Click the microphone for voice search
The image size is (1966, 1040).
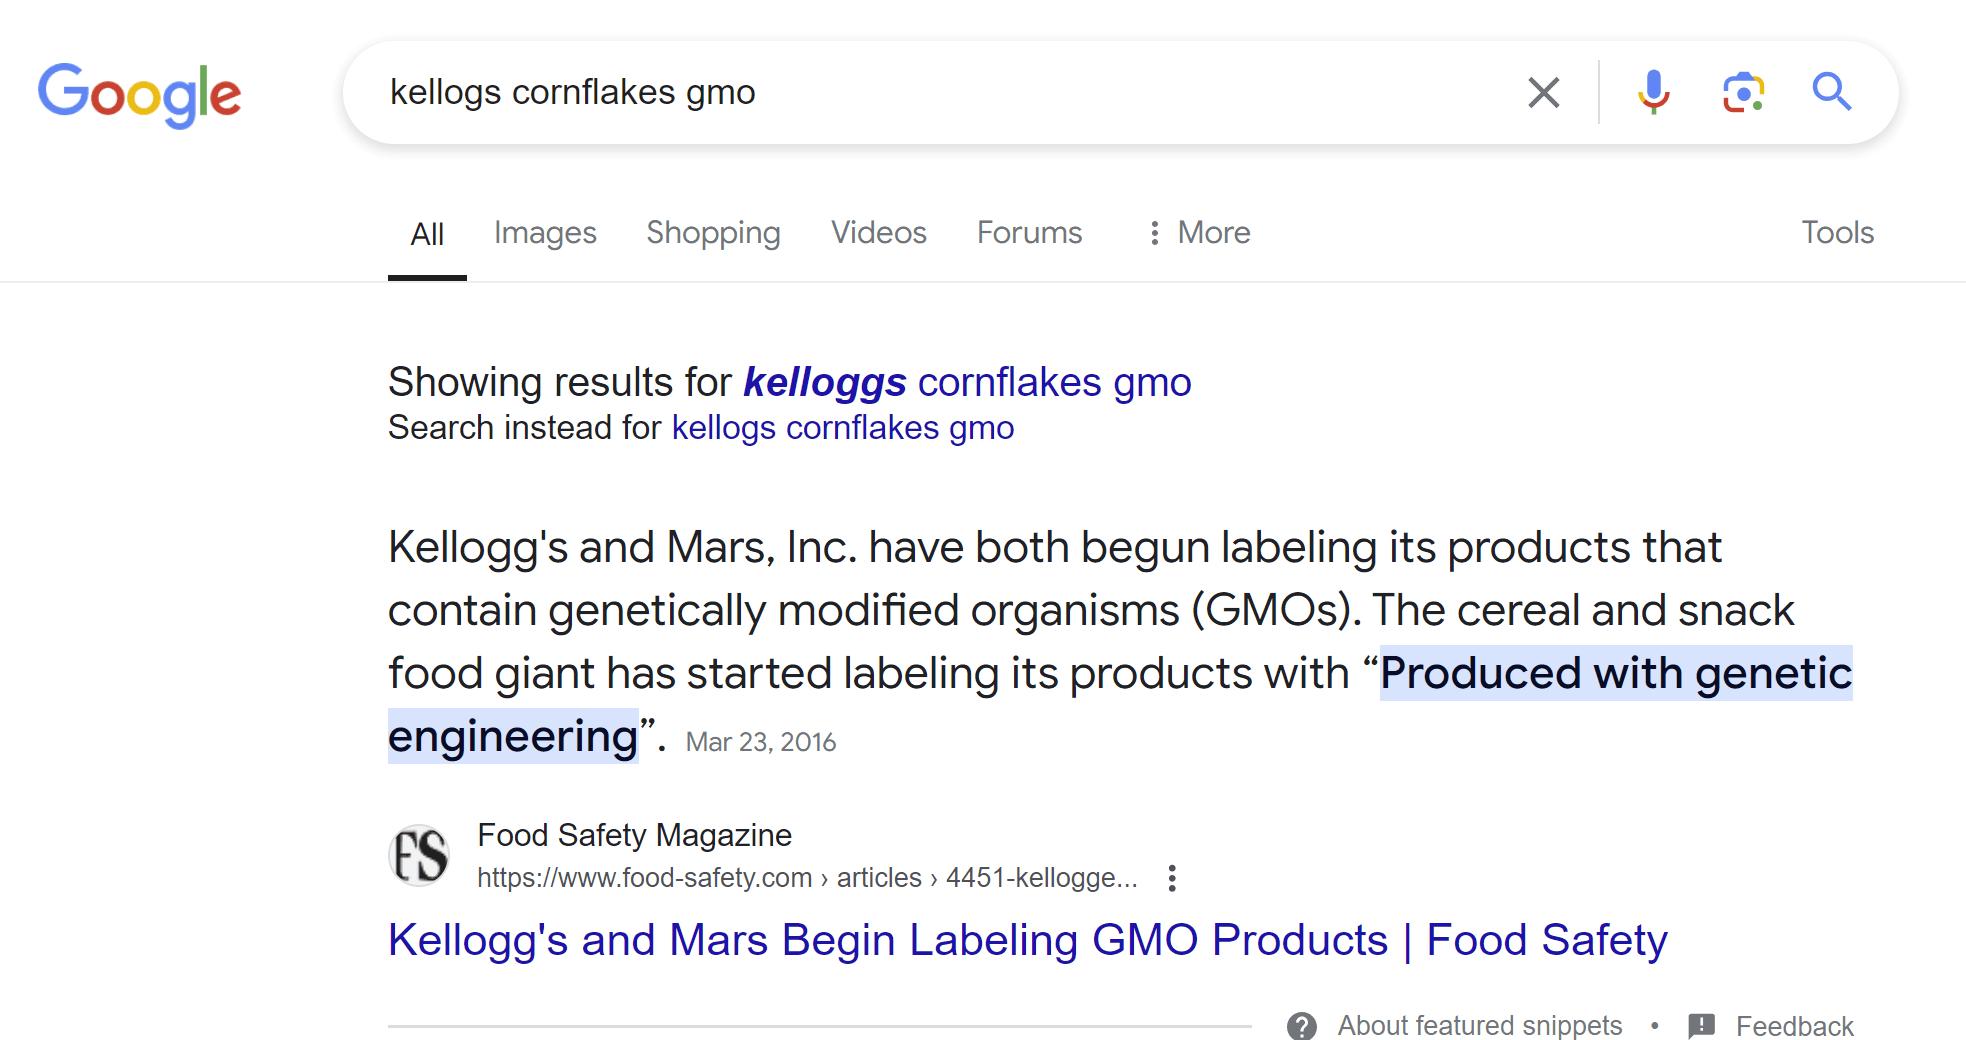pyautogui.click(x=1652, y=92)
